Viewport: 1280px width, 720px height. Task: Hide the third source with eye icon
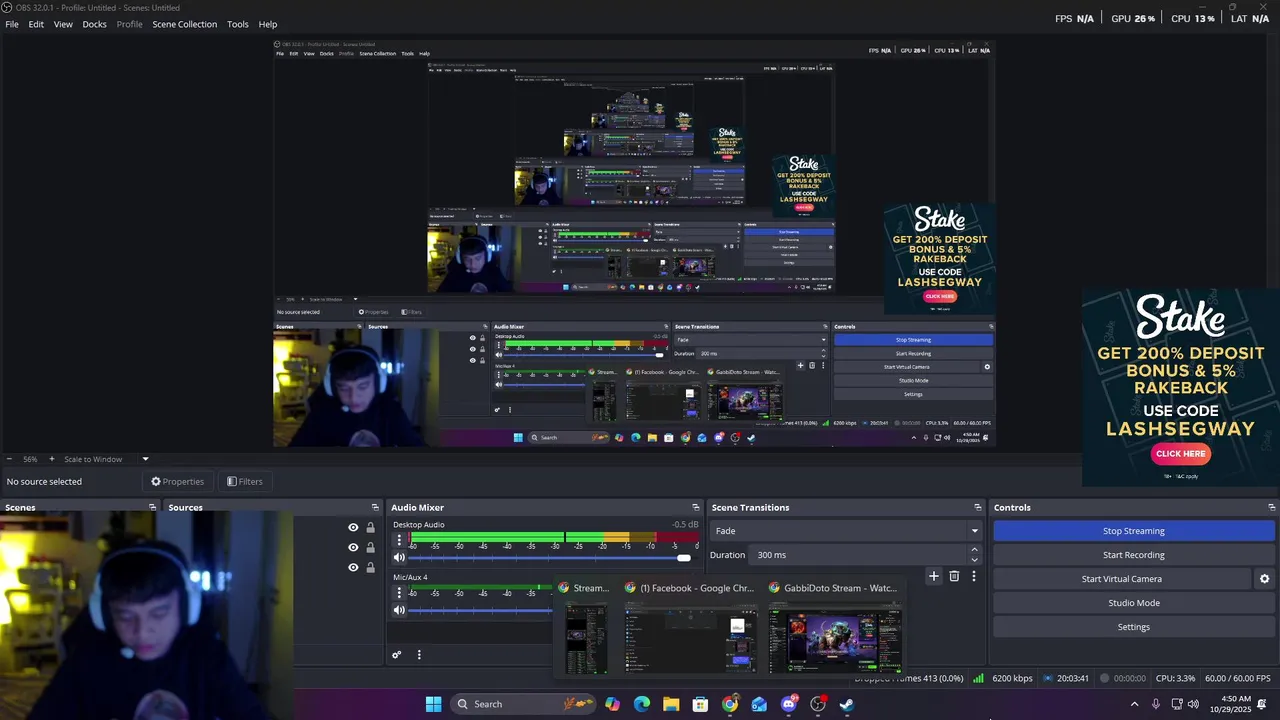tap(353, 568)
